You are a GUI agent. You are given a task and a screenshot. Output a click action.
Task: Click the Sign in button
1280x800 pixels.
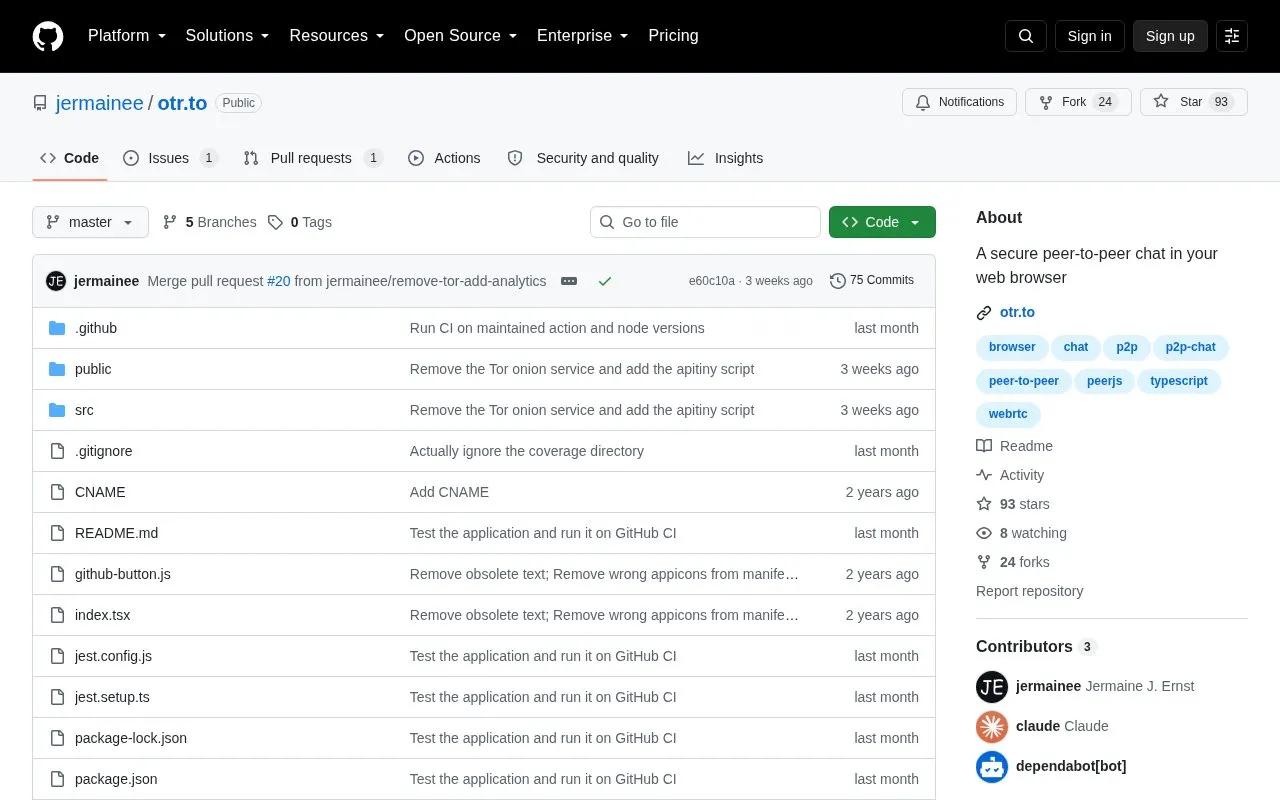(x=1089, y=36)
